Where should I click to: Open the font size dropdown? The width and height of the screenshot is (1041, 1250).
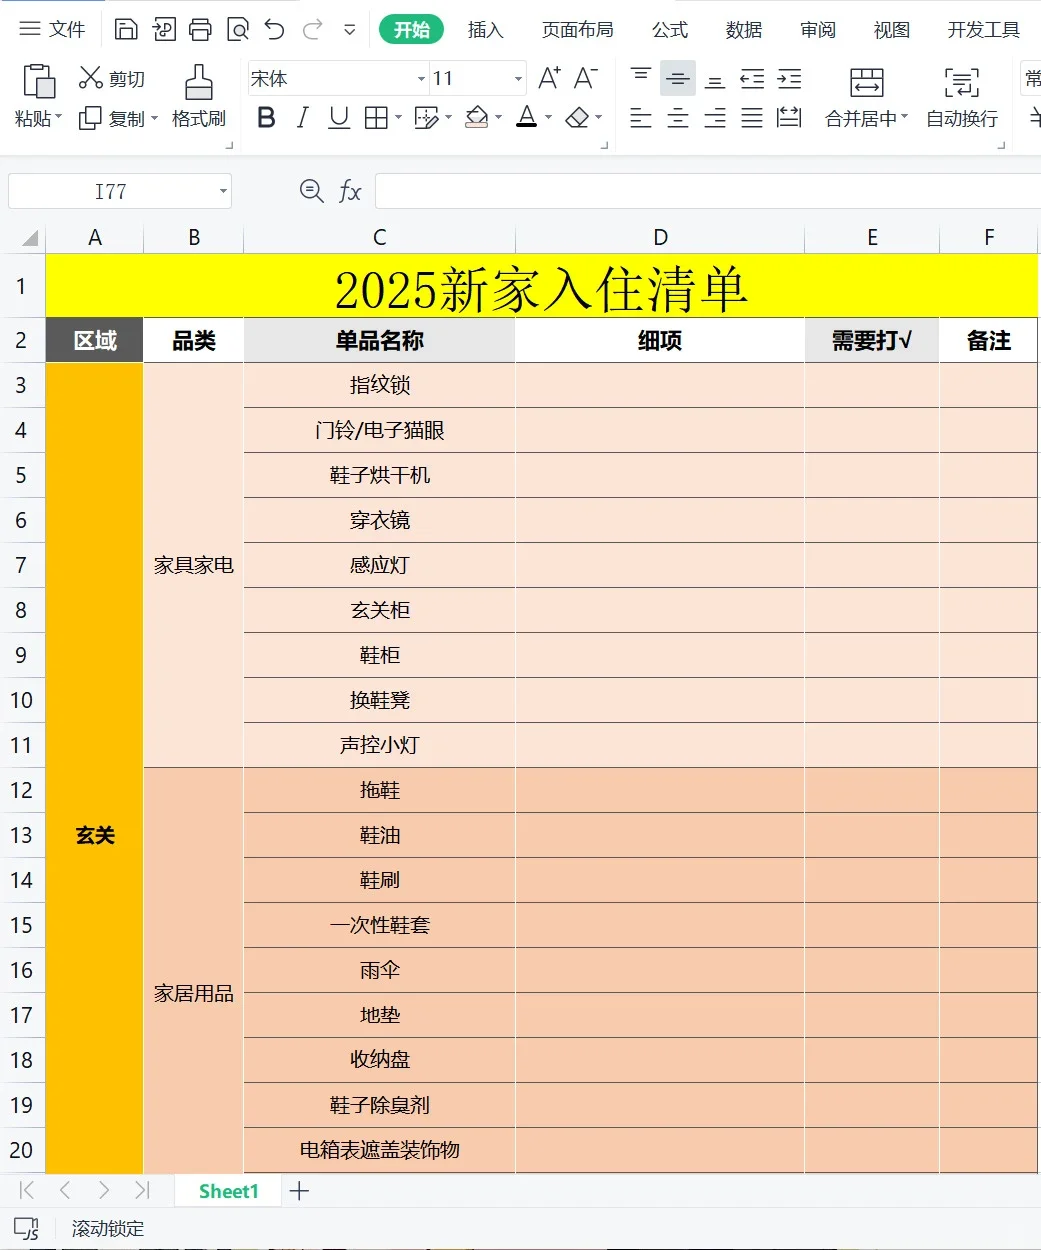click(x=516, y=78)
